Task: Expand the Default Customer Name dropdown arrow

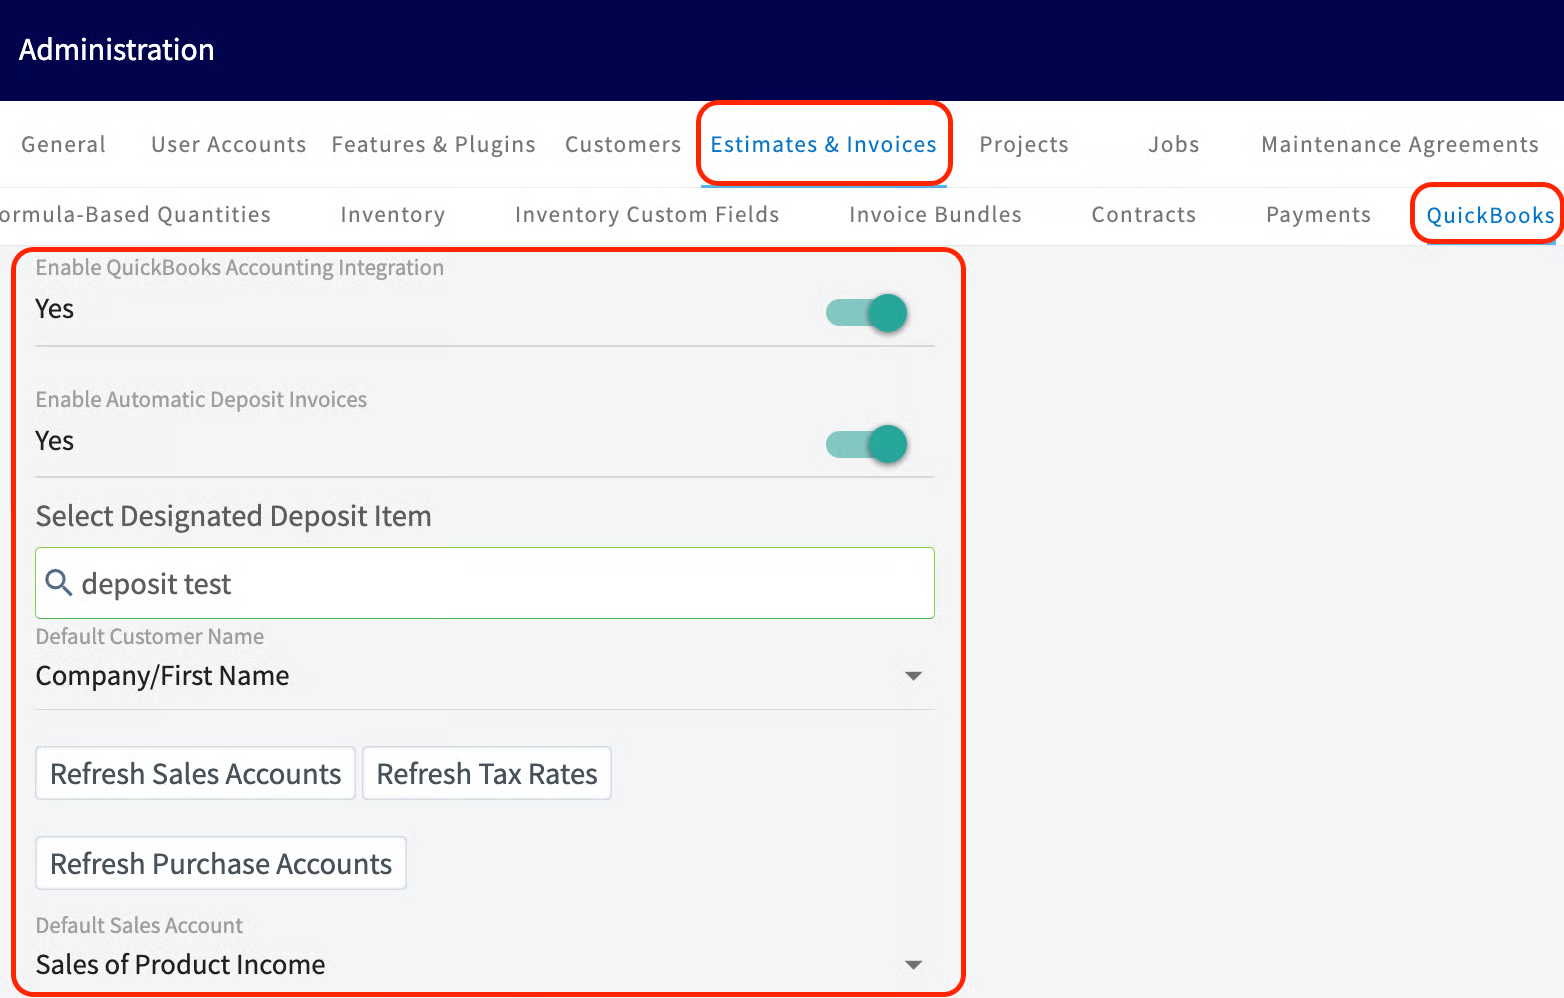Action: 913,676
